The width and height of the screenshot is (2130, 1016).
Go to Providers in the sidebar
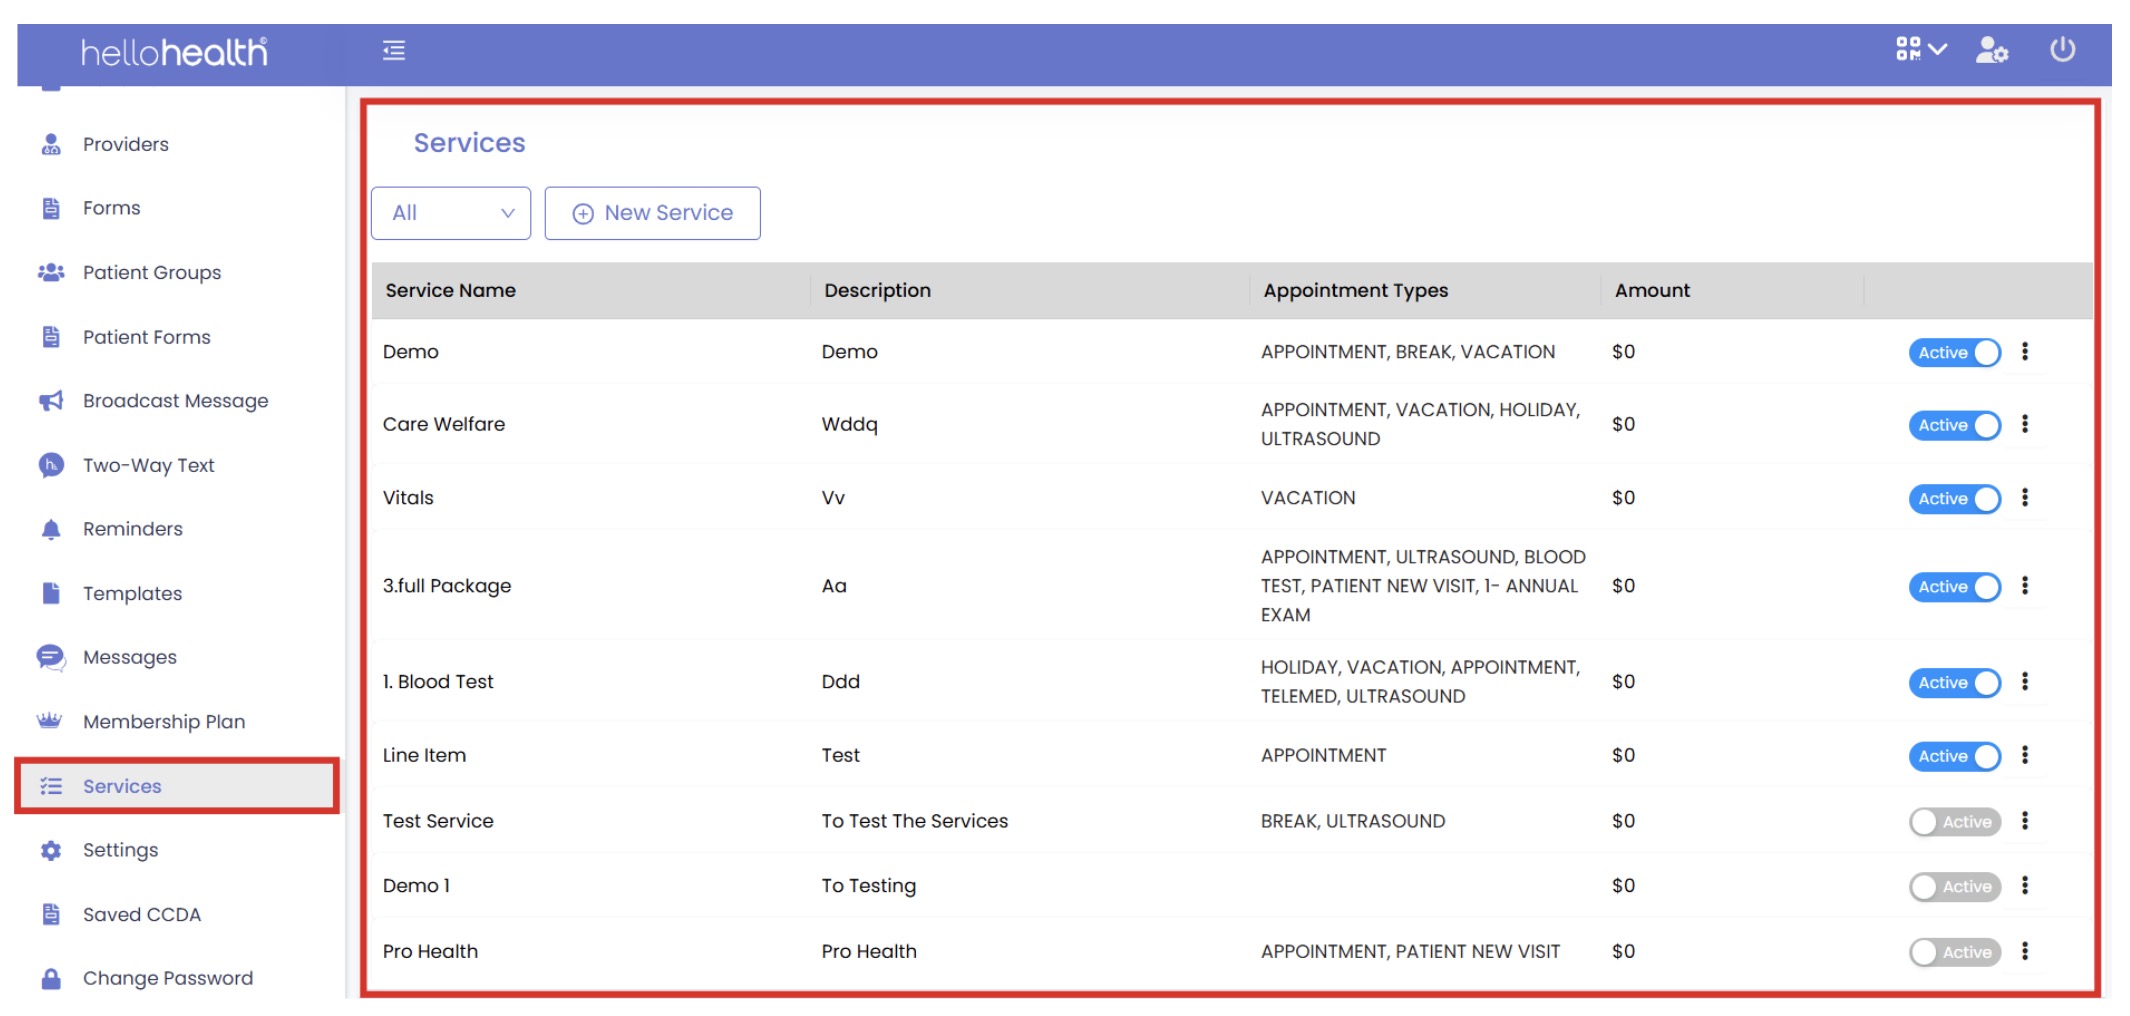pos(125,144)
